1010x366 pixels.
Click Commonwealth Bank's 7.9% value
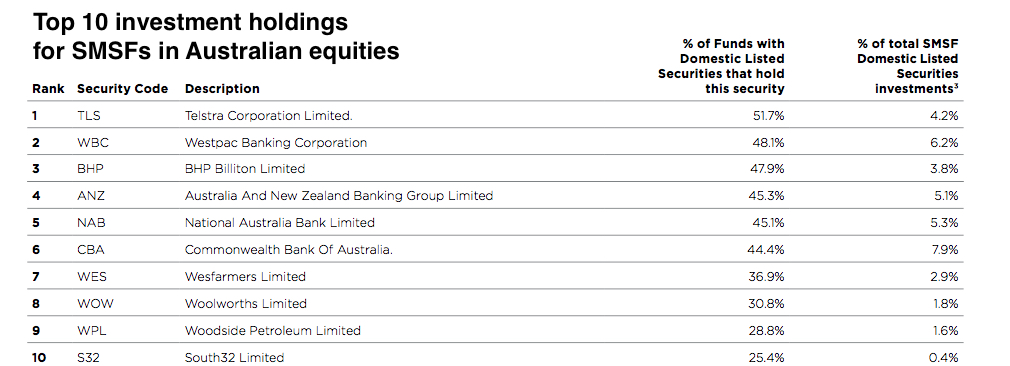944,249
